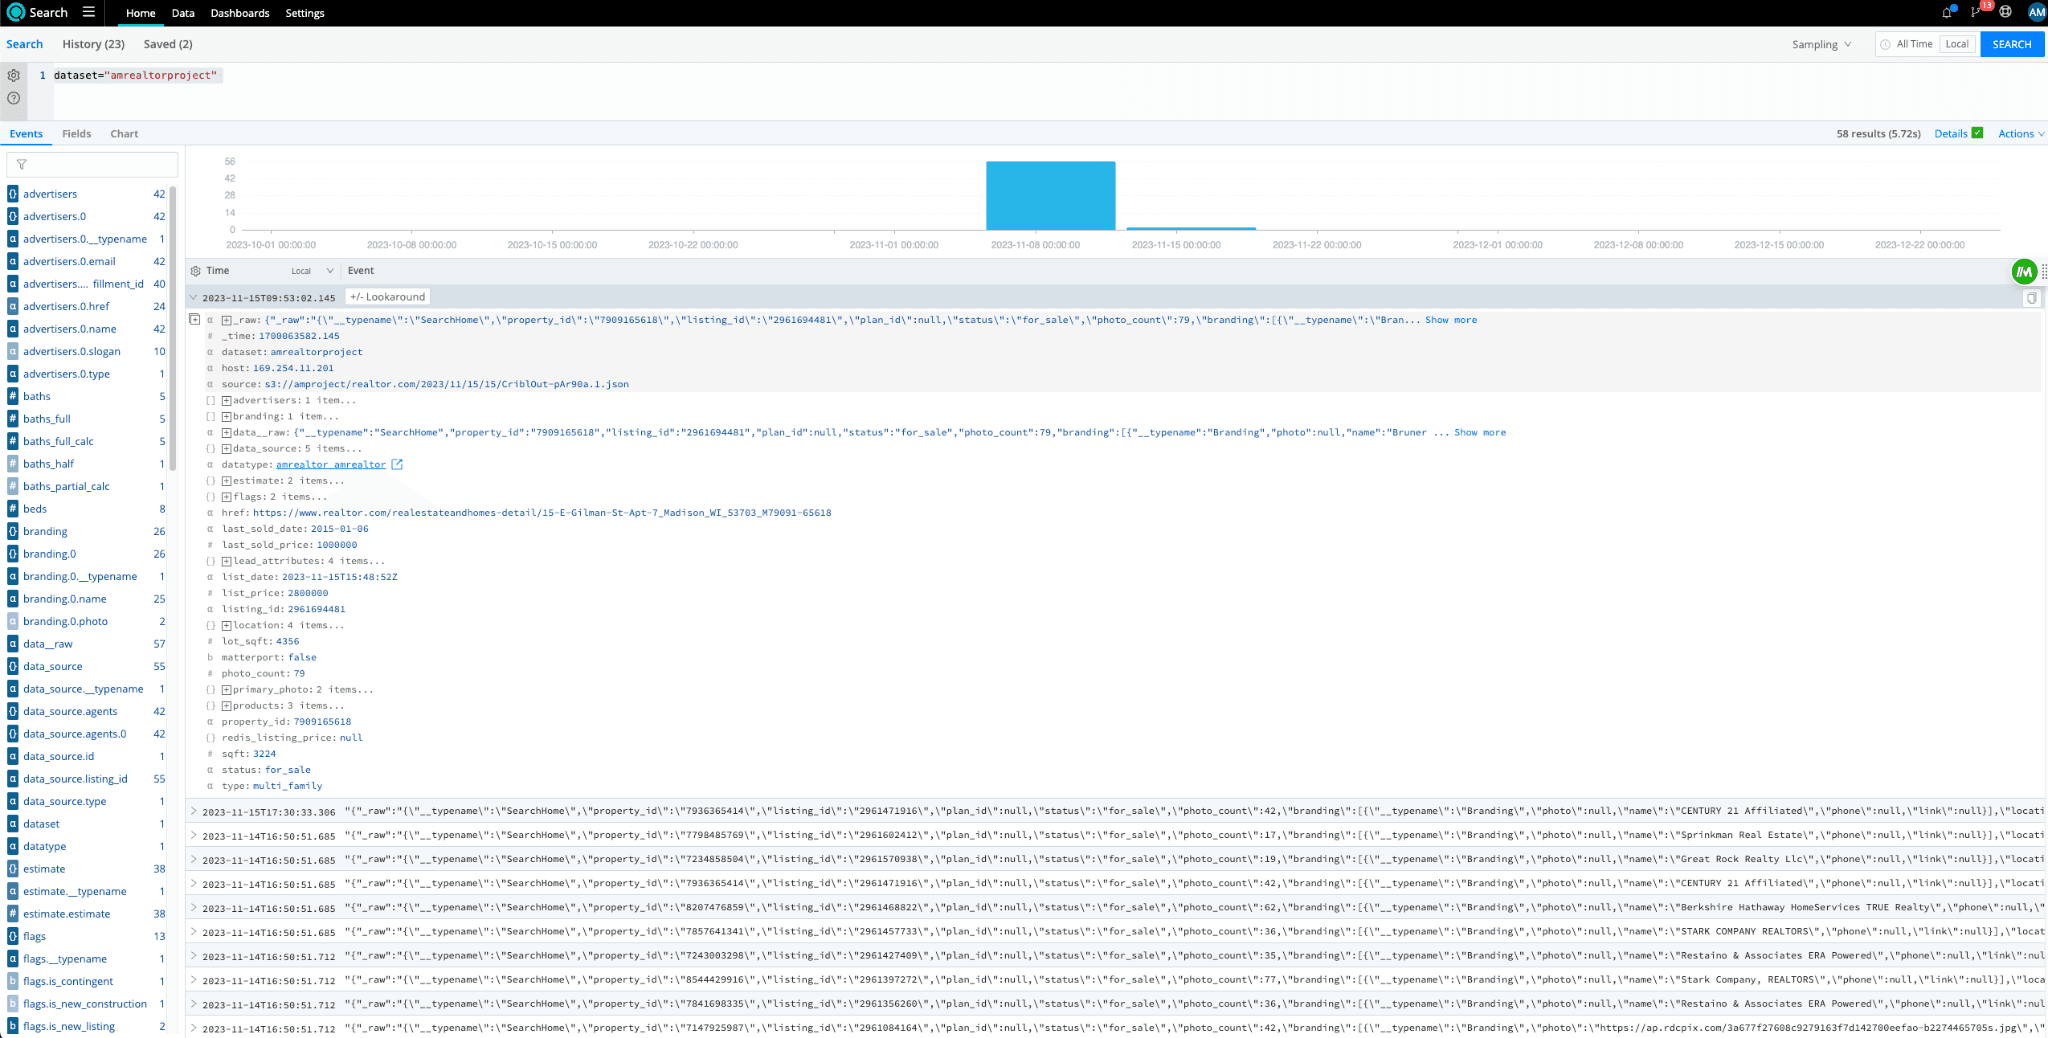Screen dimensions: 2048x1038
Task: Expand the location items in event
Action: tap(227, 626)
